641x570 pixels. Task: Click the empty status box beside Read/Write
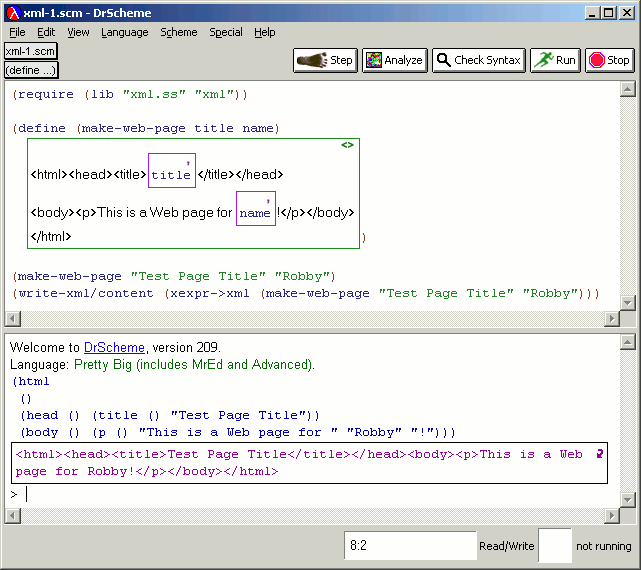(555, 545)
